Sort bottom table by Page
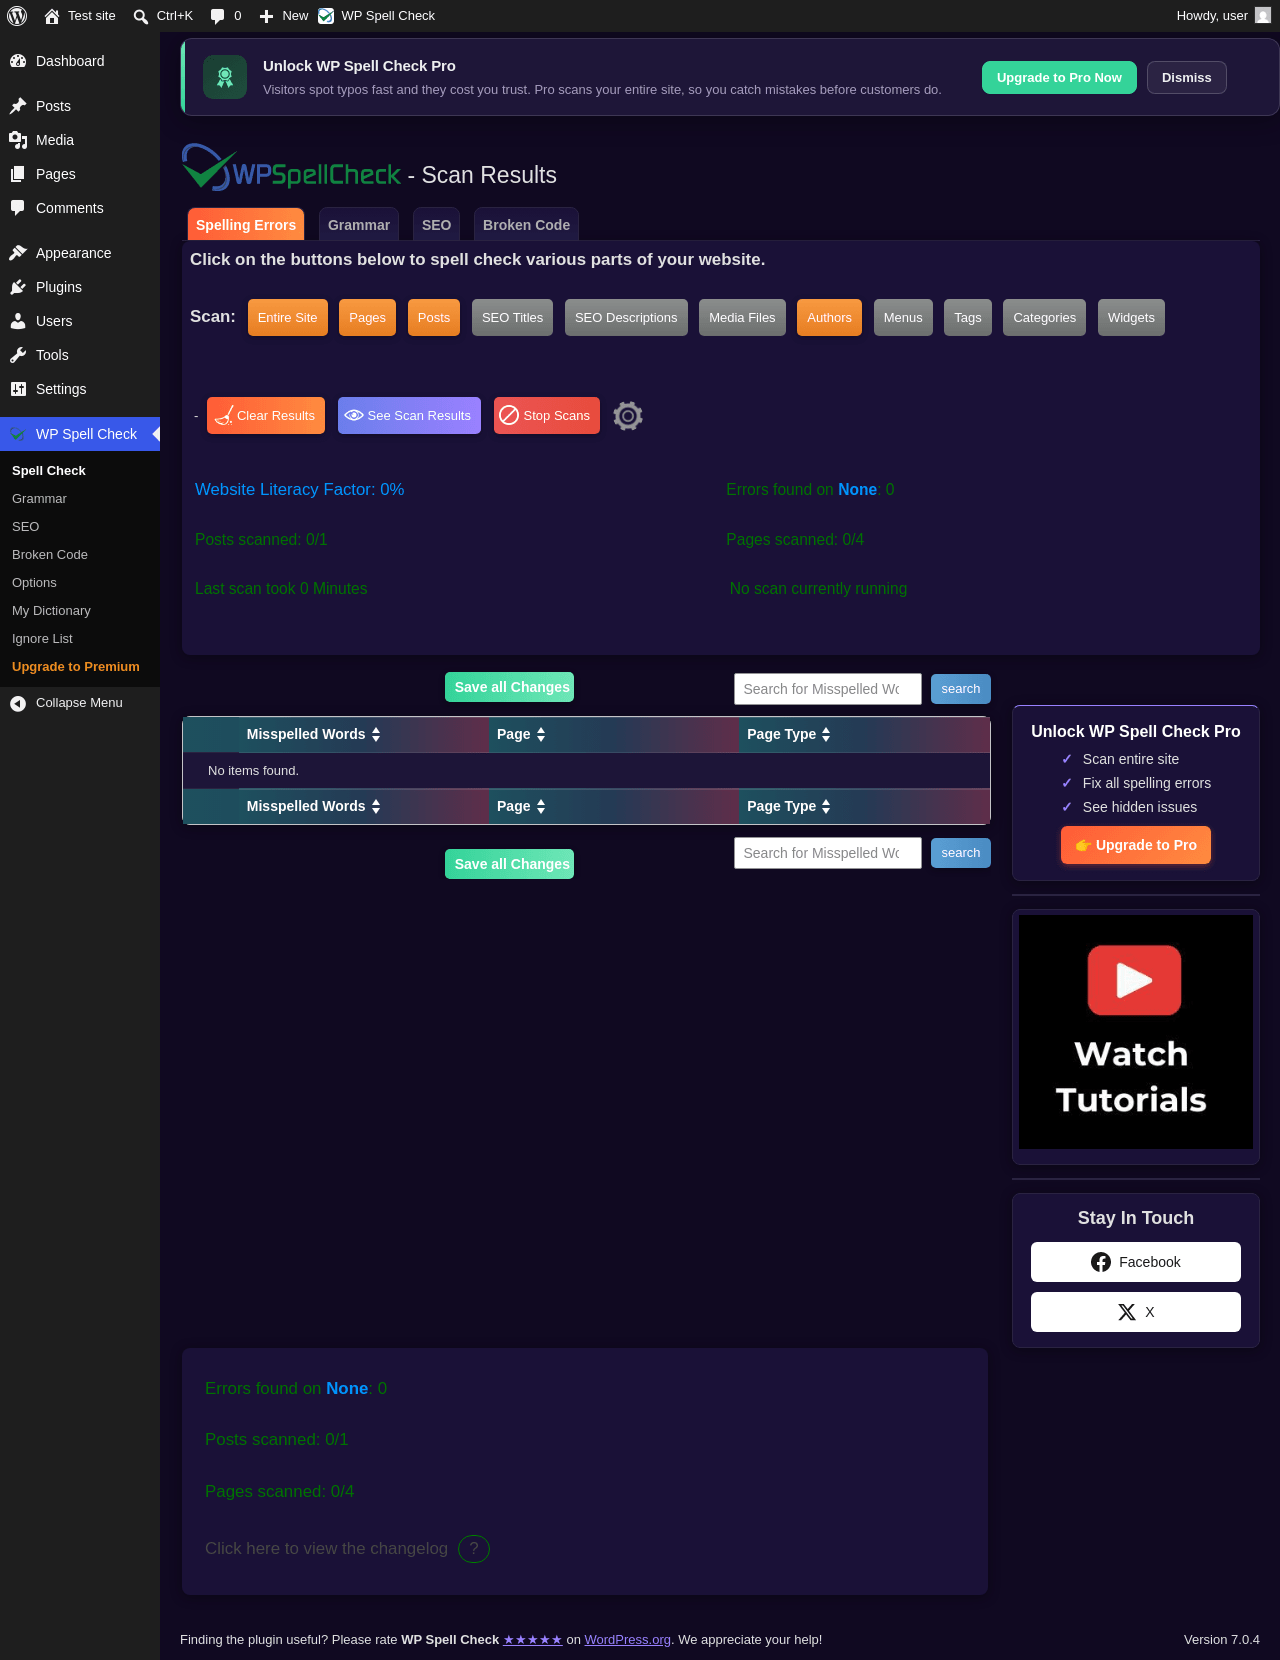Image resolution: width=1280 pixels, height=1660 pixels. (521, 806)
